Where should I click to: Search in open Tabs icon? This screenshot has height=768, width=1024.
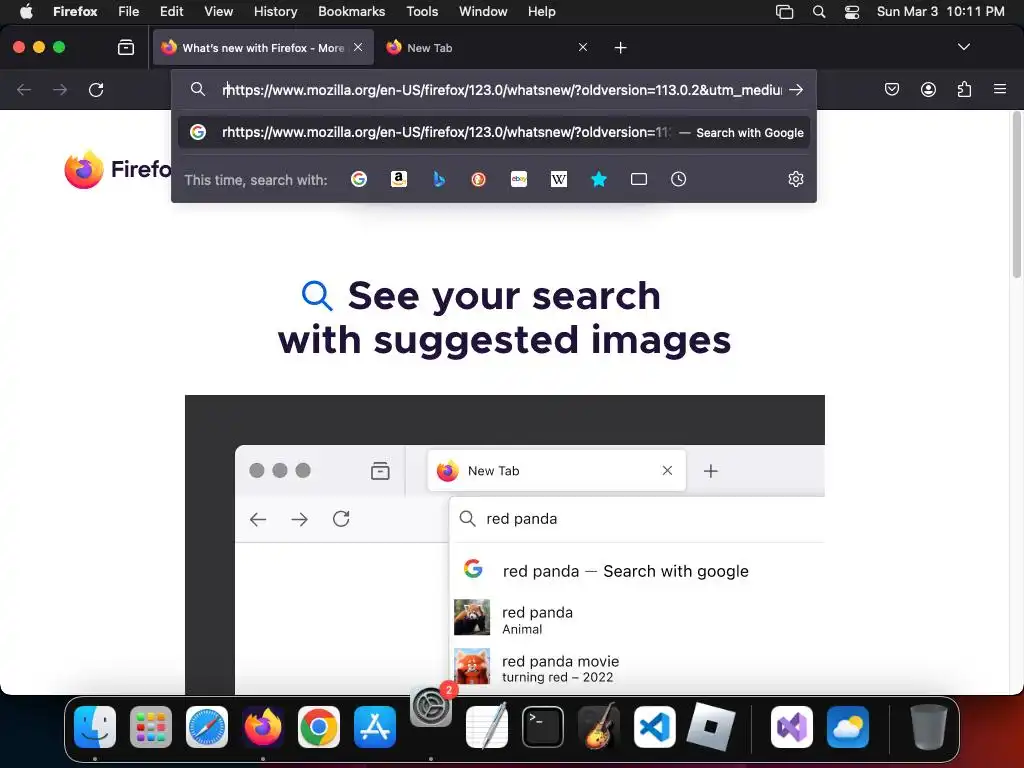tap(639, 179)
